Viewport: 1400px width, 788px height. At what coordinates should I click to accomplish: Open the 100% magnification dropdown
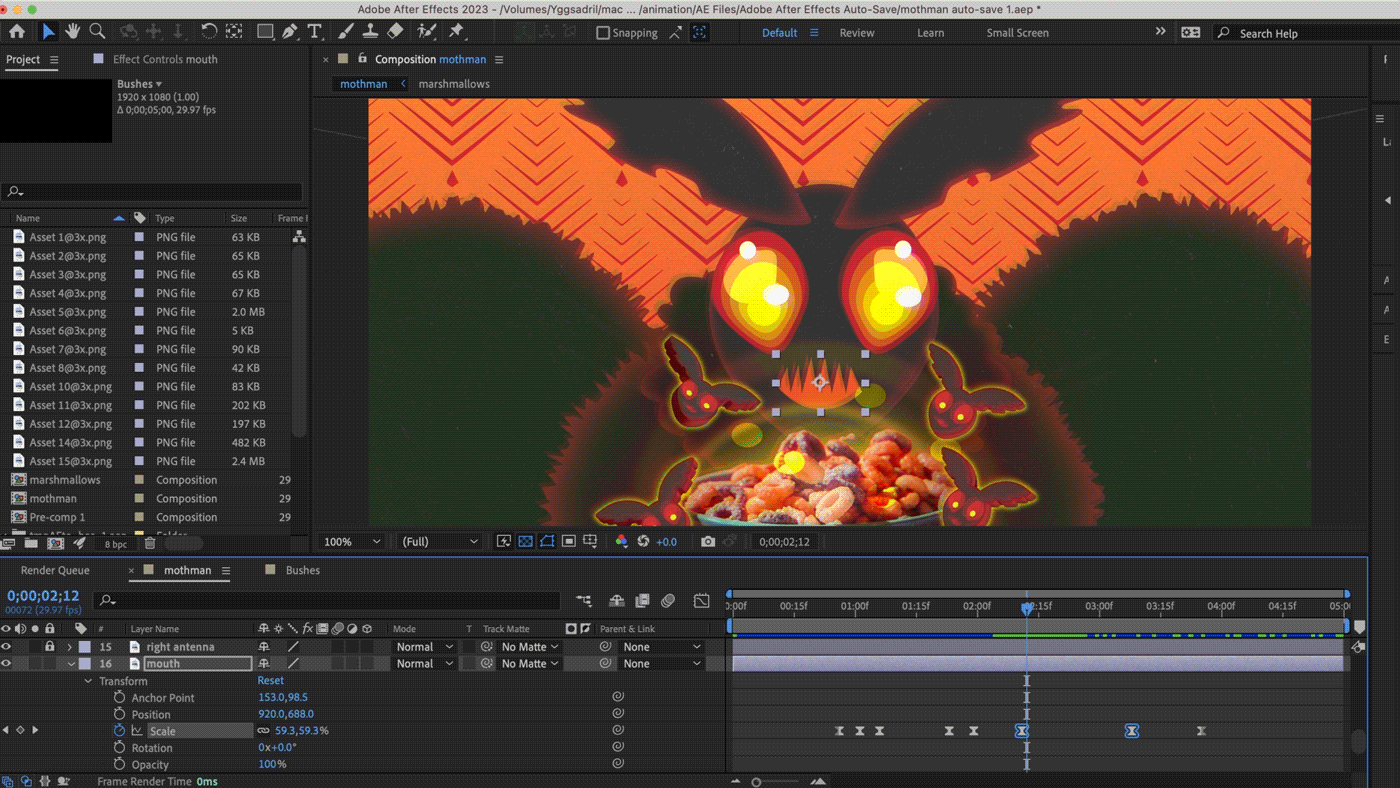pyautogui.click(x=352, y=541)
